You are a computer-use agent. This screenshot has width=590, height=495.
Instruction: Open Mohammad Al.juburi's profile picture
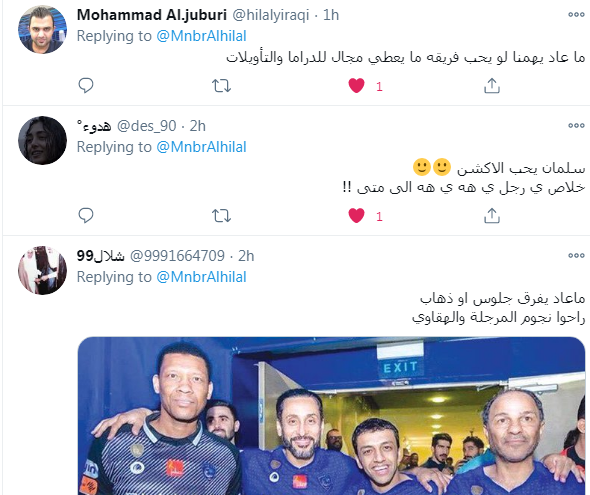click(43, 29)
